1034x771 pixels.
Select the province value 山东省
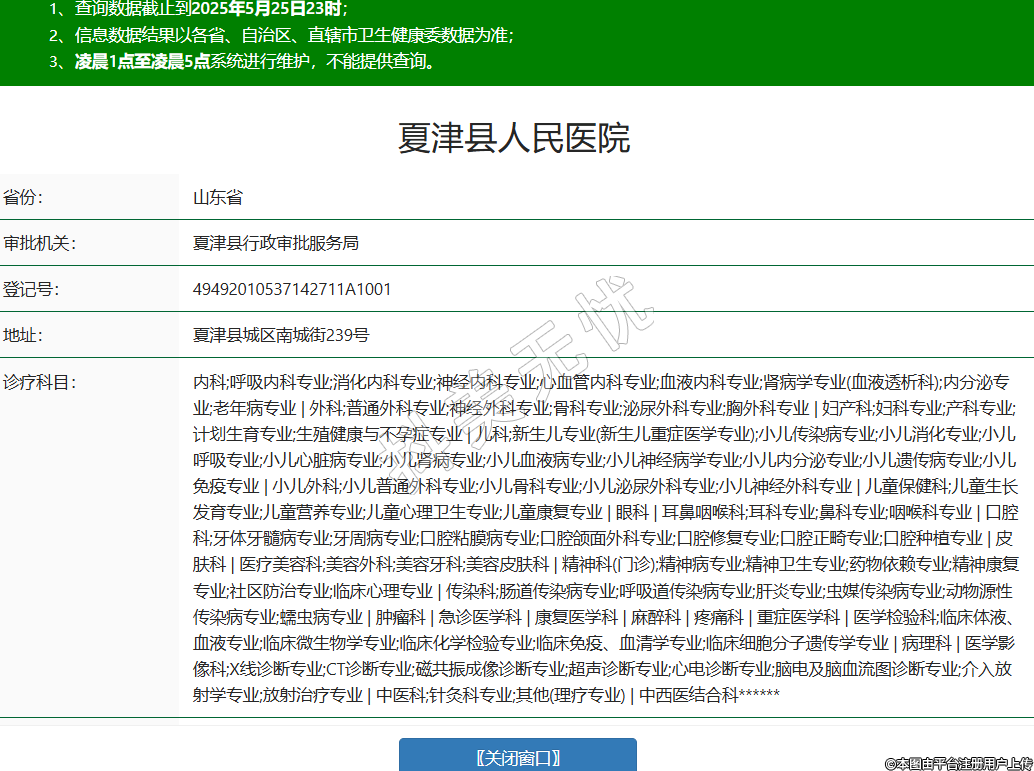point(218,197)
